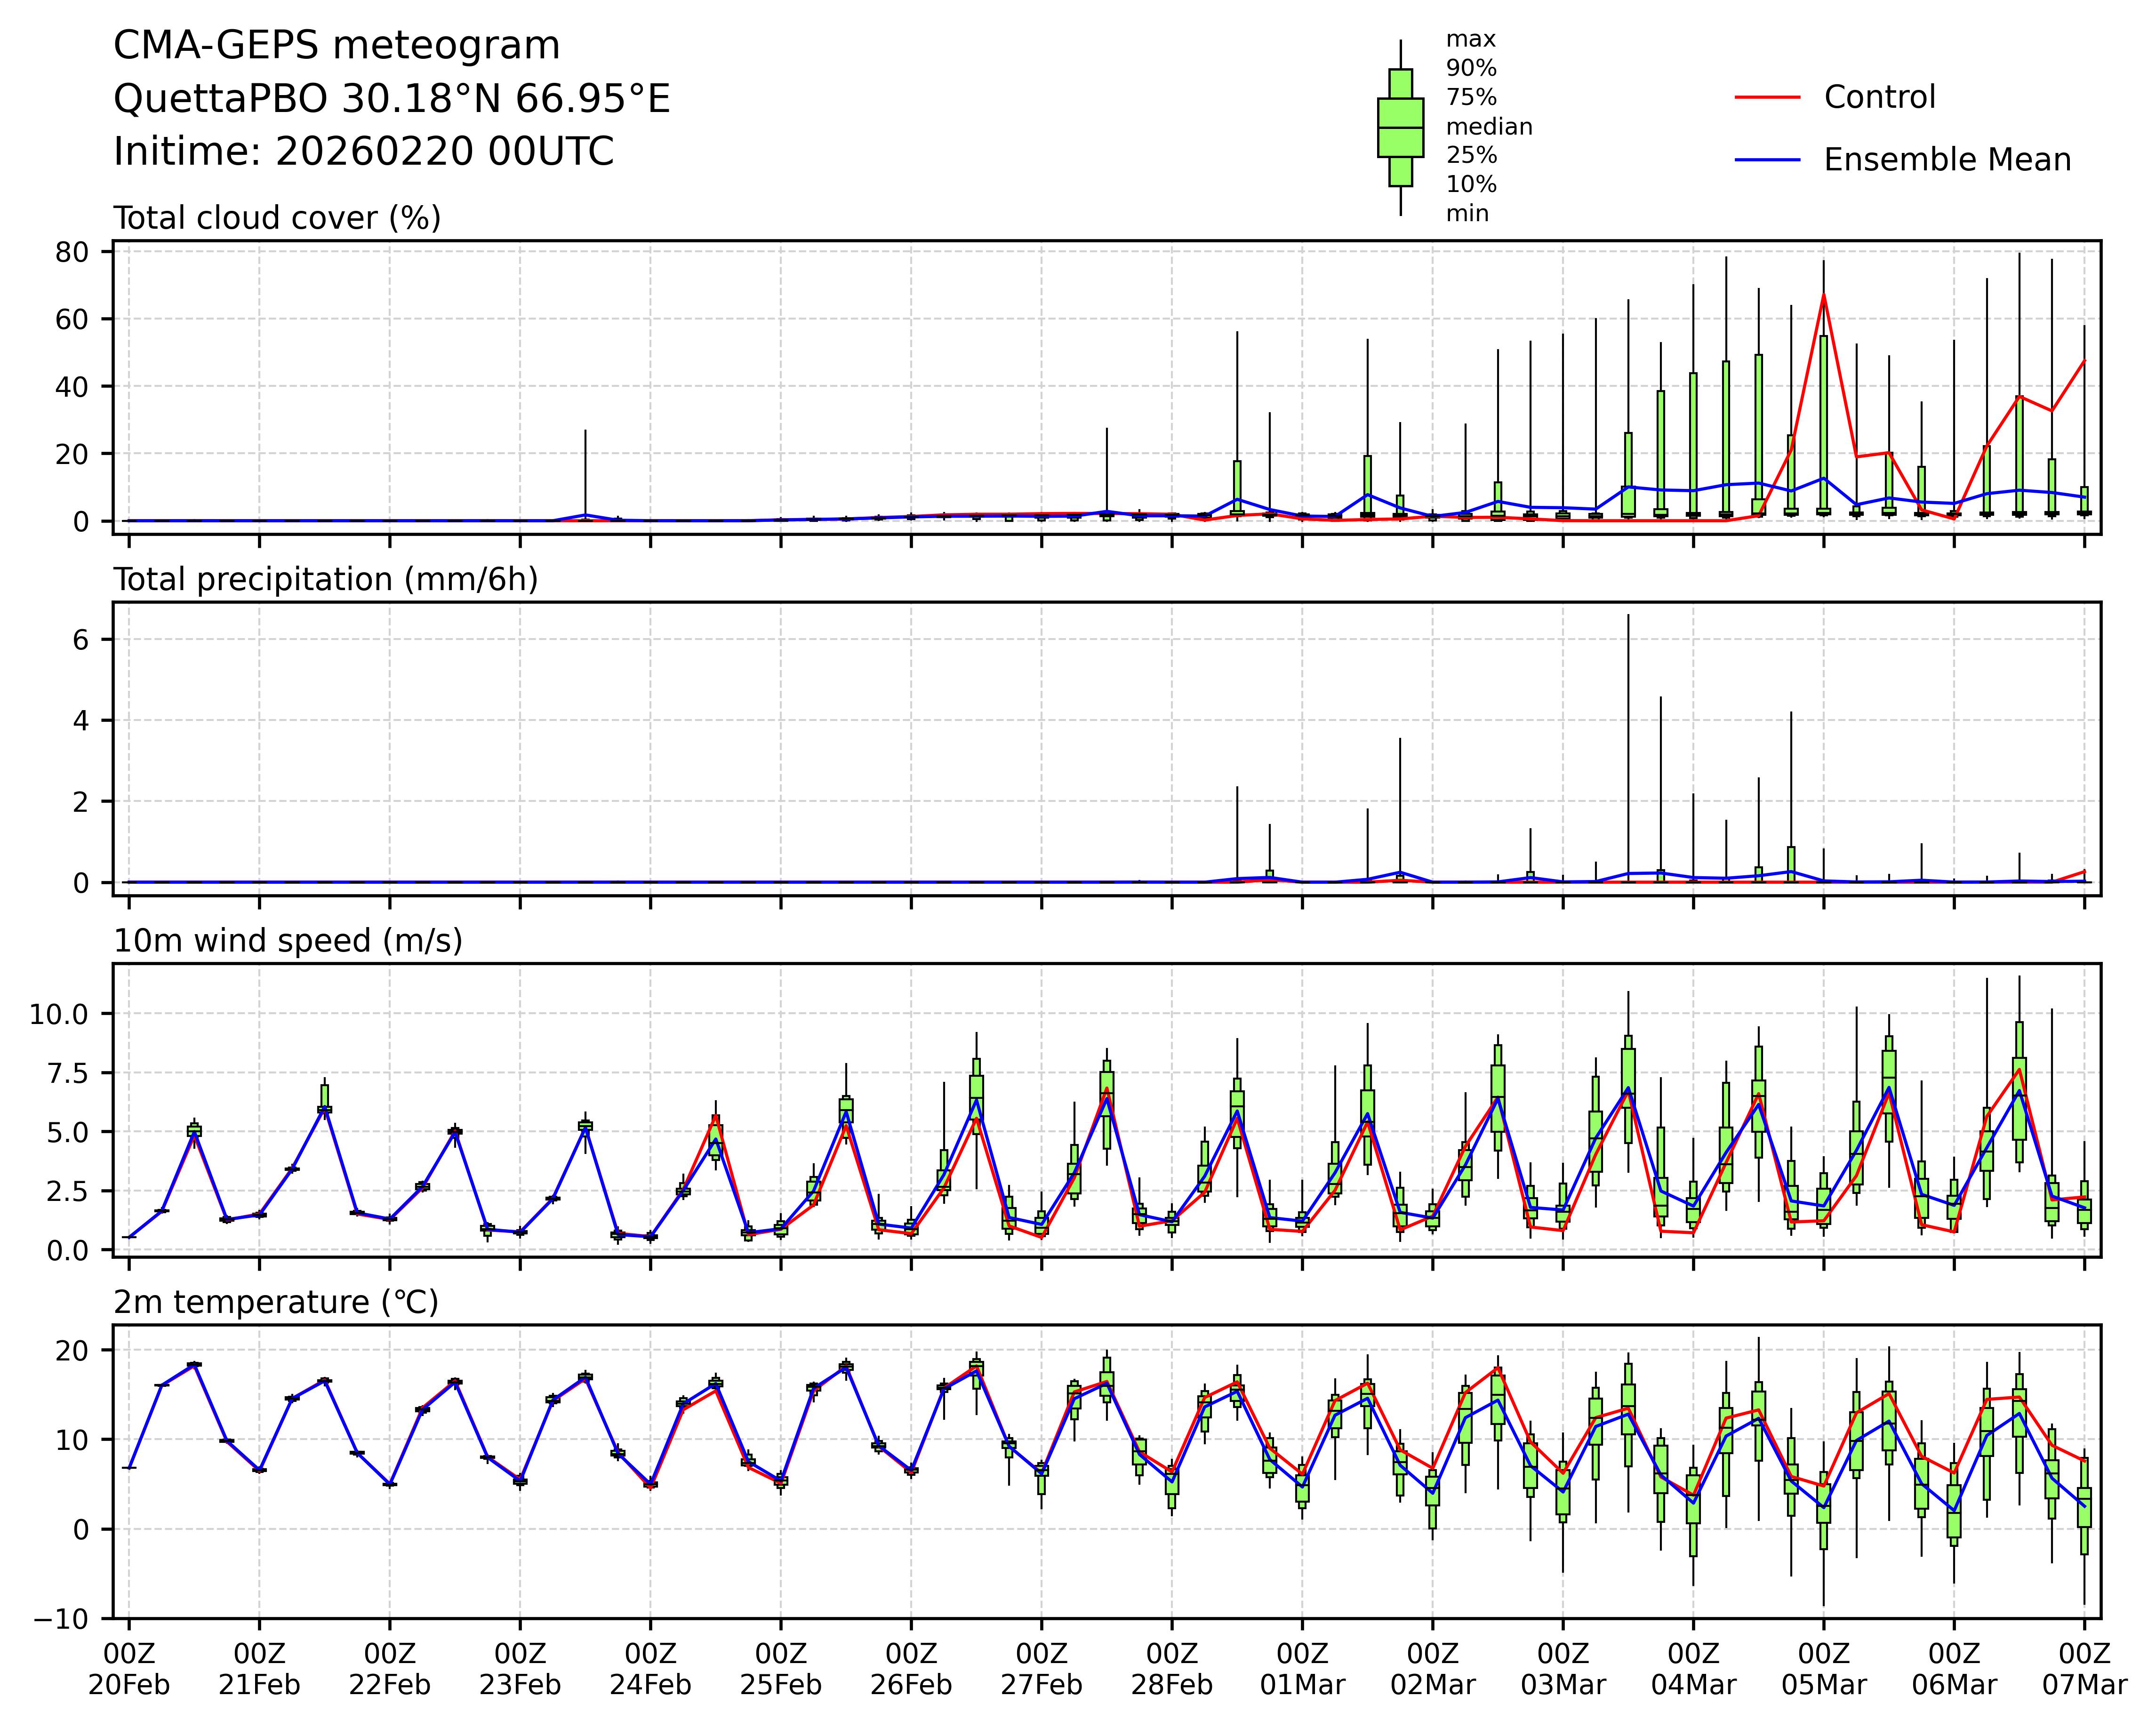Click the '00Z 07Mar' x-axis tick label

point(2084,1669)
